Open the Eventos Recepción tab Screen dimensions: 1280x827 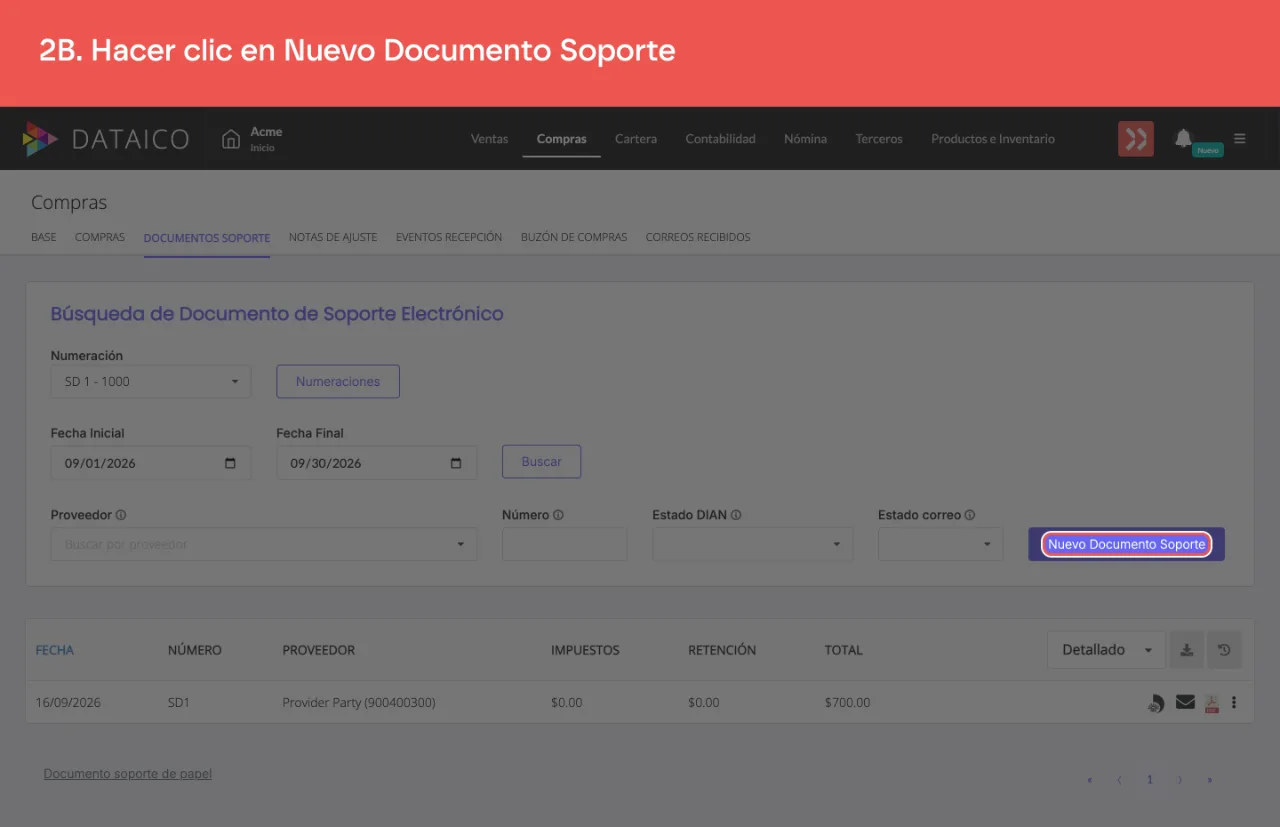coord(449,237)
